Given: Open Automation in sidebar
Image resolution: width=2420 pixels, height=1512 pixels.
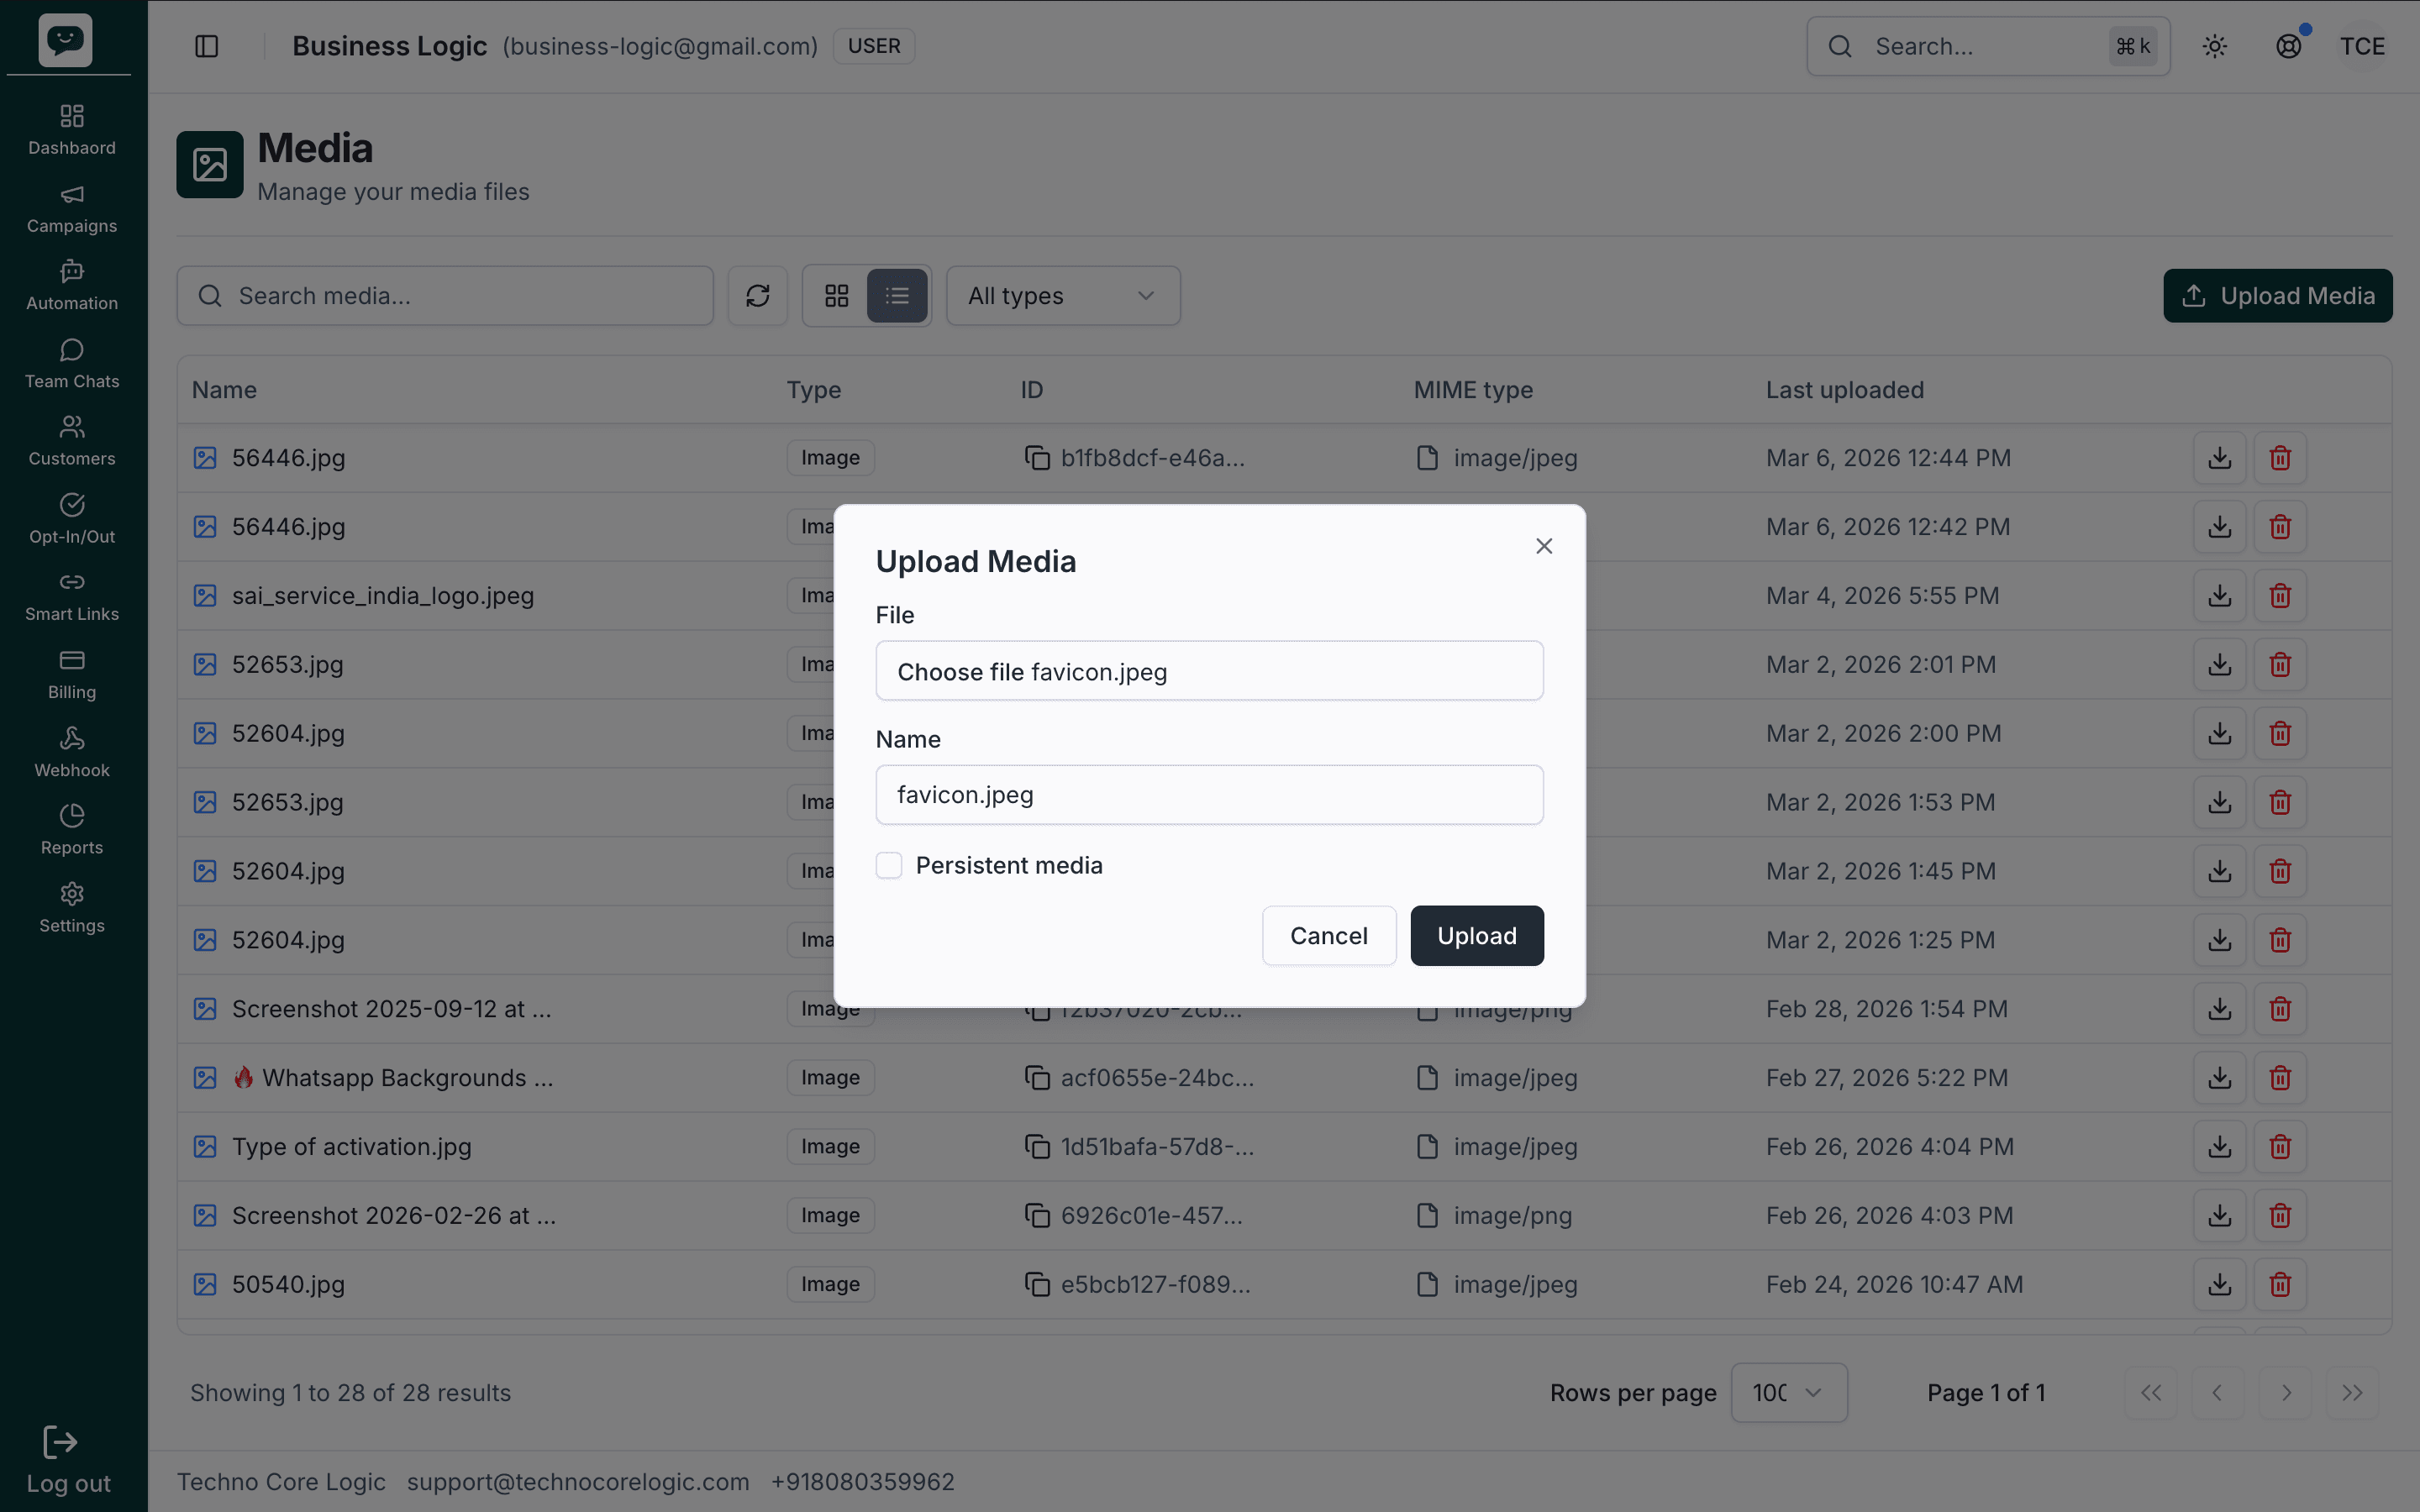Looking at the screenshot, I should coord(72,286).
